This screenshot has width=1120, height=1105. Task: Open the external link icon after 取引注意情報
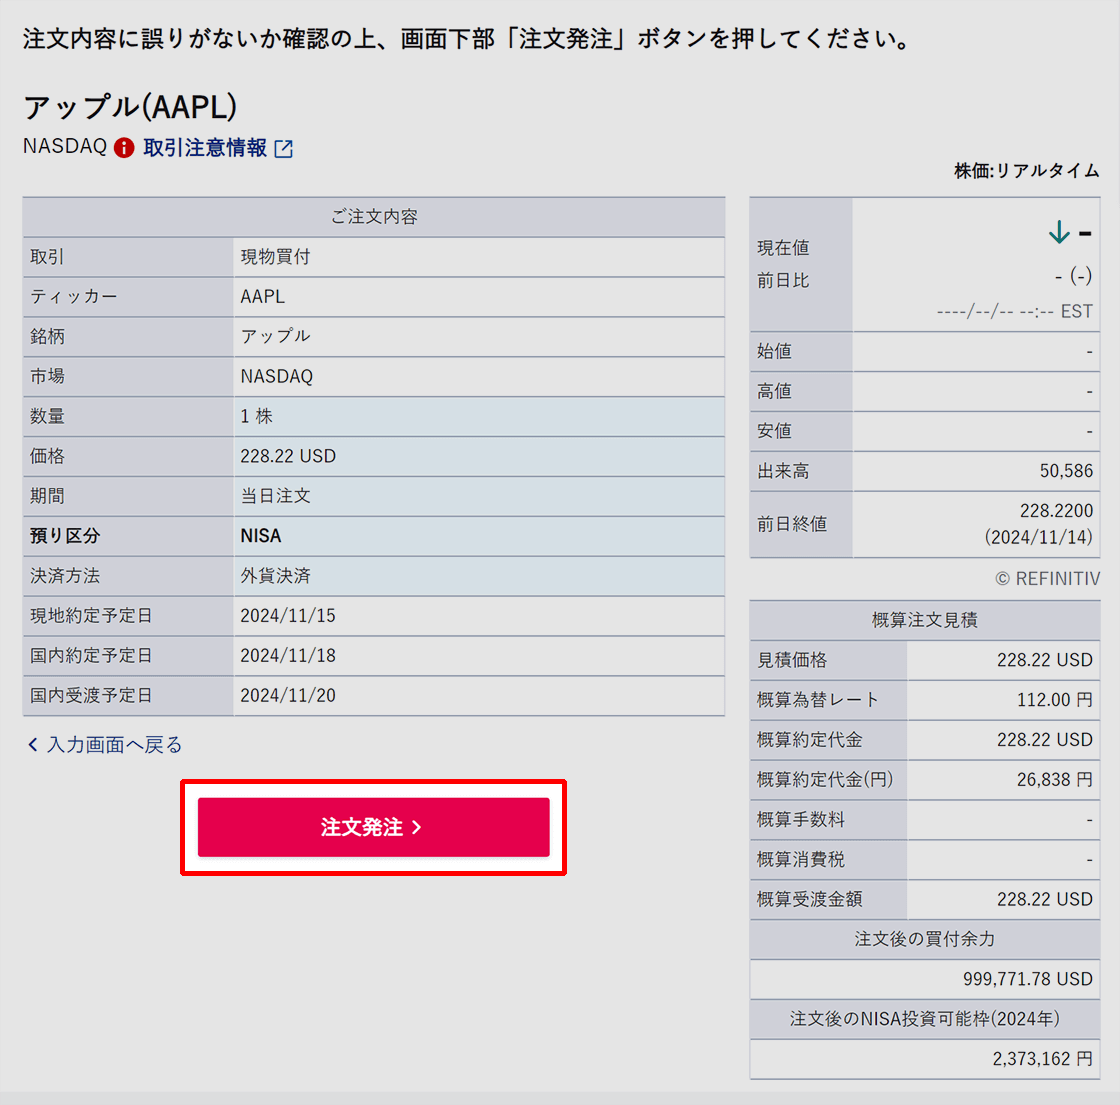(284, 149)
